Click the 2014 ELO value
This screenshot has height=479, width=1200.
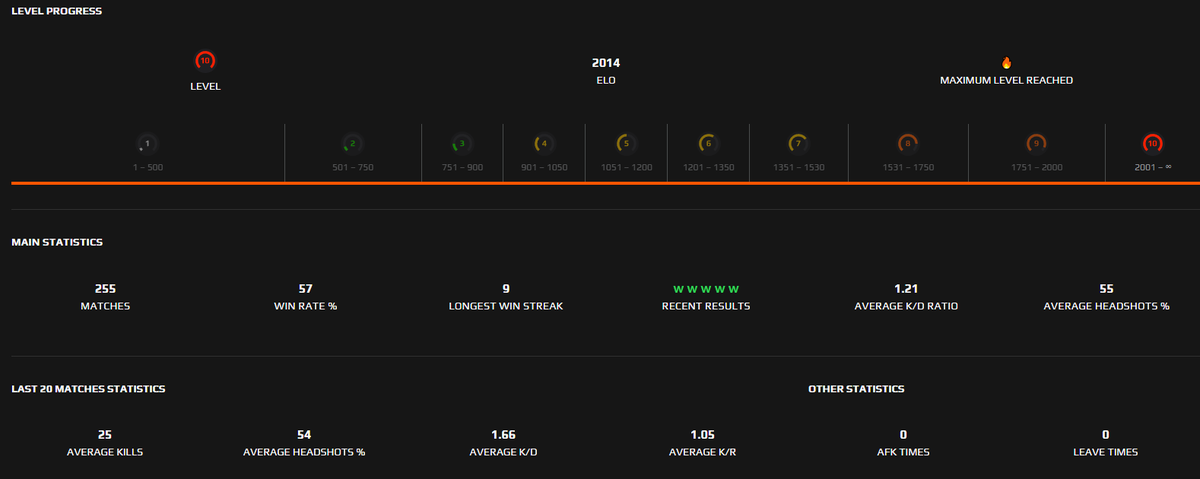pos(606,63)
